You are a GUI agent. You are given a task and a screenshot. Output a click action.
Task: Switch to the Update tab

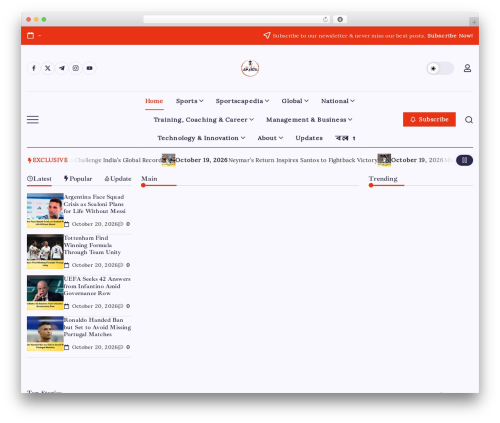118,179
